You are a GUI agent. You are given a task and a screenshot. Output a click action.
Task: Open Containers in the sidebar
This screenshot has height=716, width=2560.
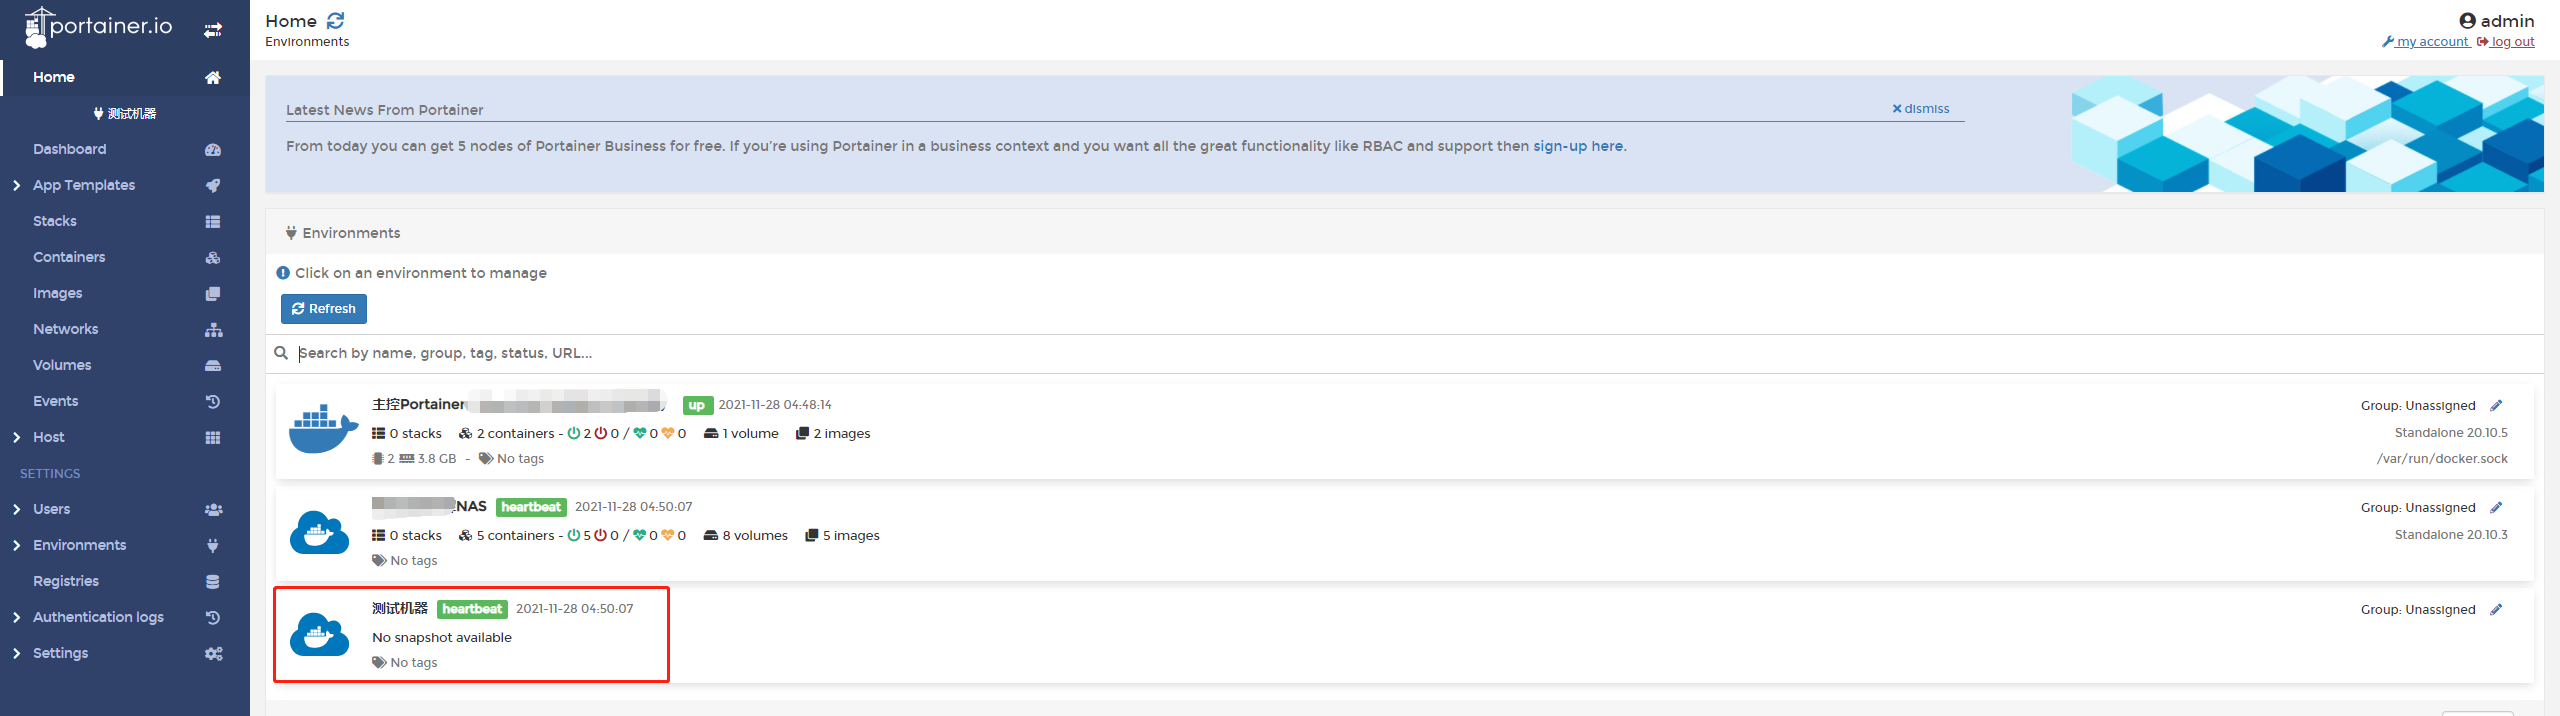coord(69,257)
